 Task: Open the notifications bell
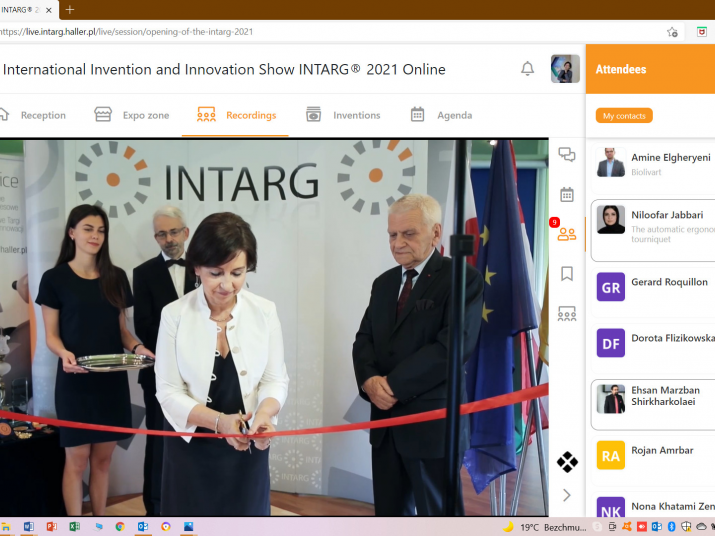527,69
